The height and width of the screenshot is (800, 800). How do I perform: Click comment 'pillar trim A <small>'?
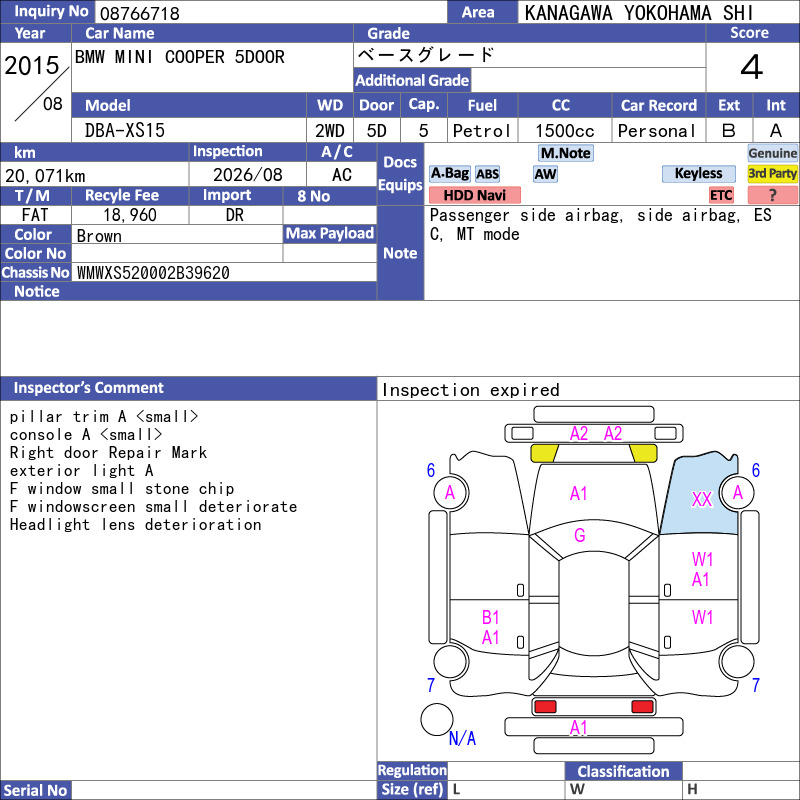(x=104, y=417)
